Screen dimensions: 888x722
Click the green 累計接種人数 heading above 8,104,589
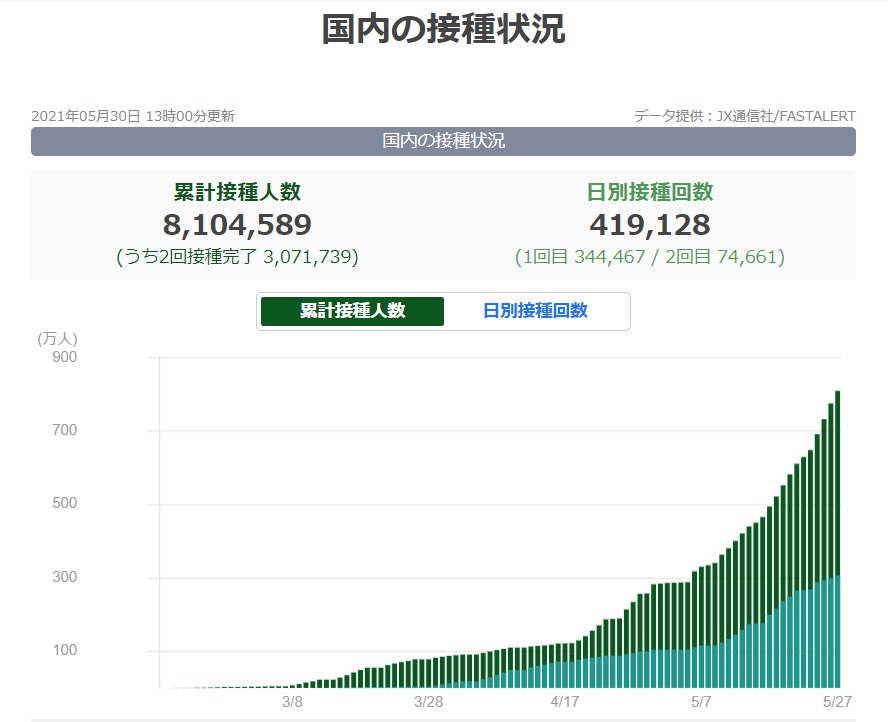tap(237, 192)
